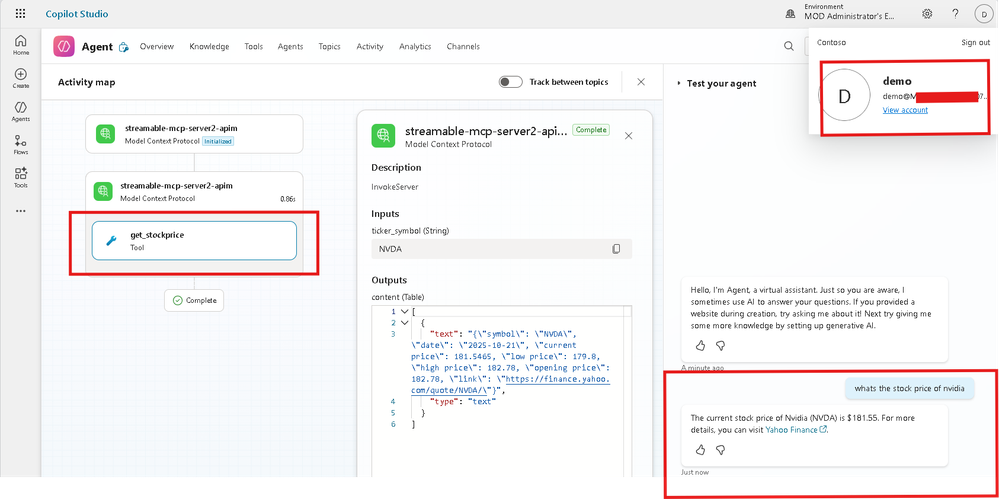Switch to the Overview tab
The height and width of the screenshot is (499, 999).
(157, 47)
